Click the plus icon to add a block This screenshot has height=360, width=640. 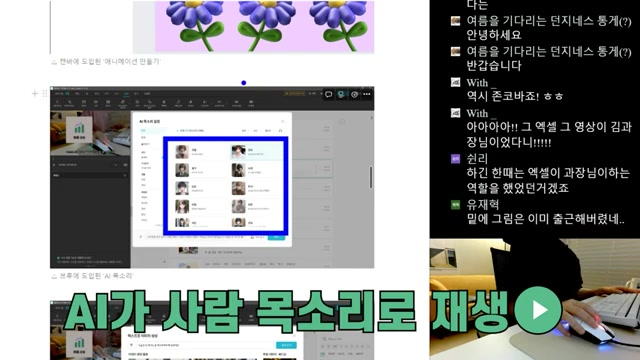[x=35, y=94]
